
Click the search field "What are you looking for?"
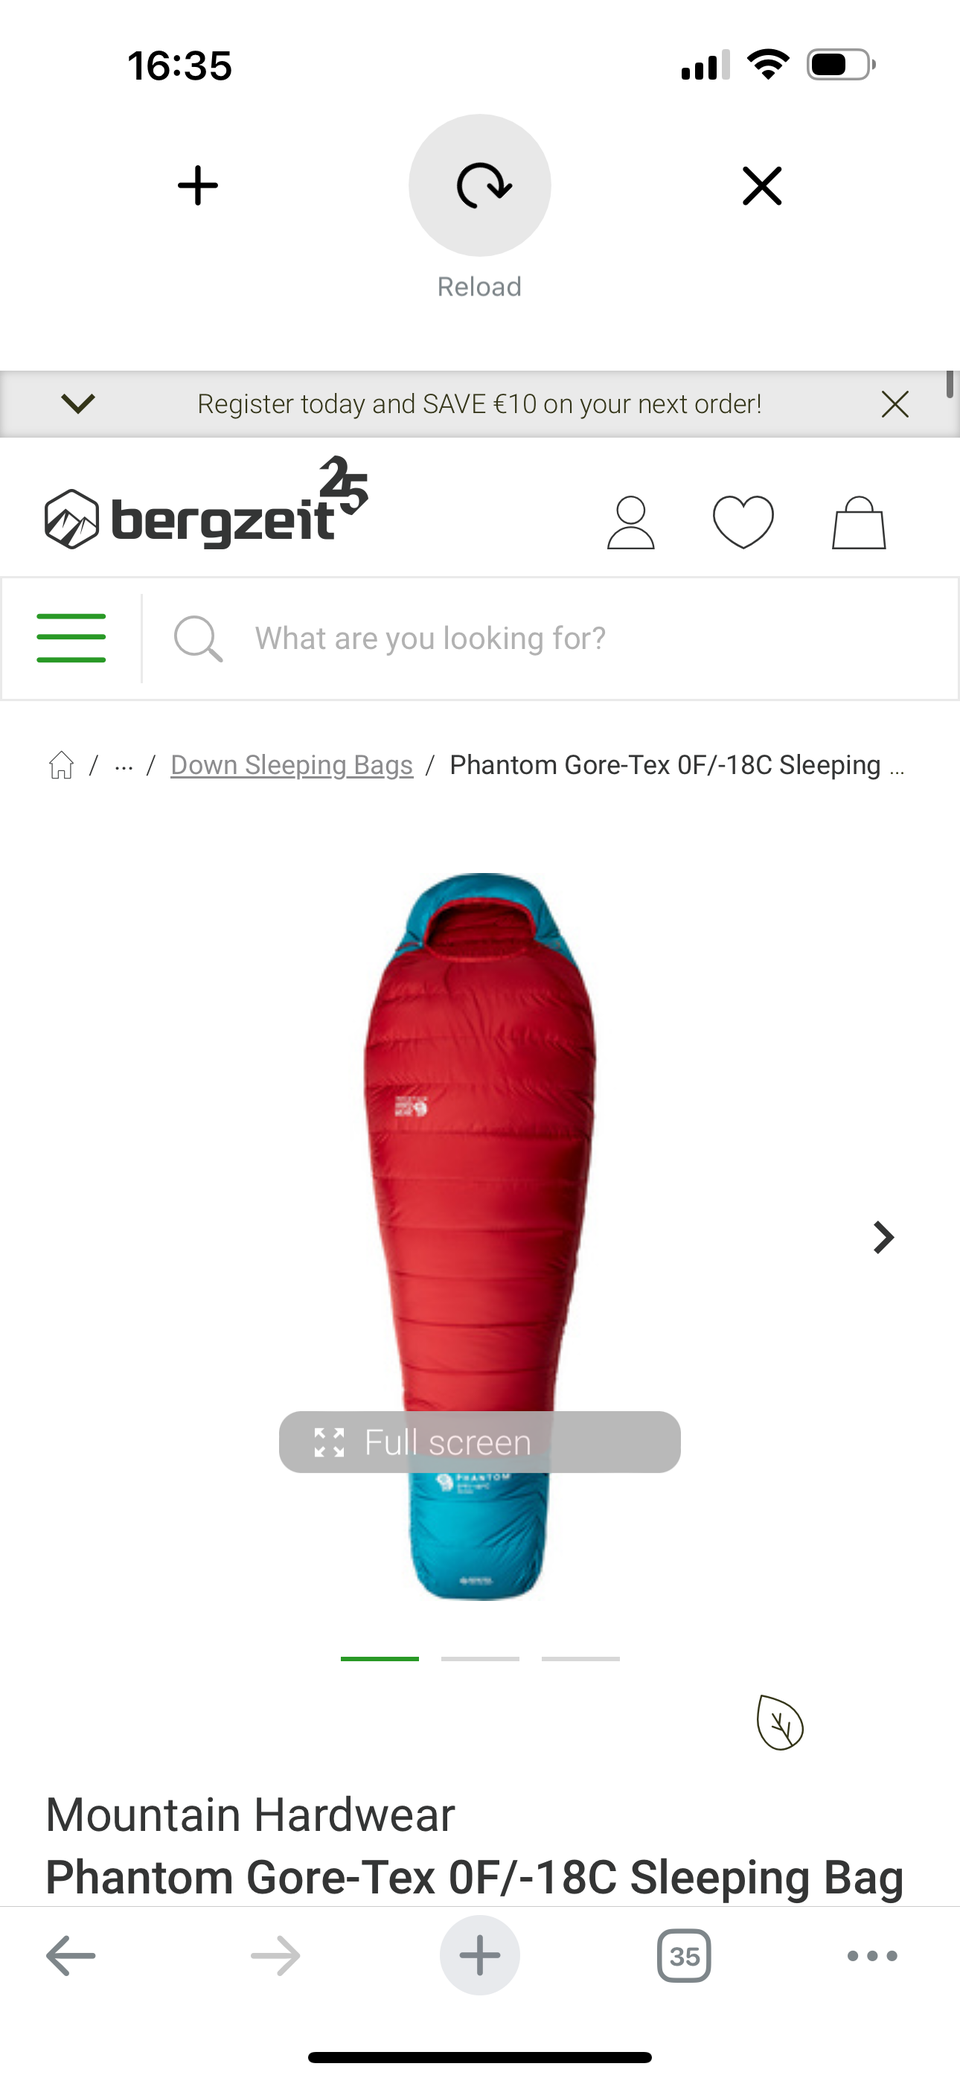click(x=550, y=638)
